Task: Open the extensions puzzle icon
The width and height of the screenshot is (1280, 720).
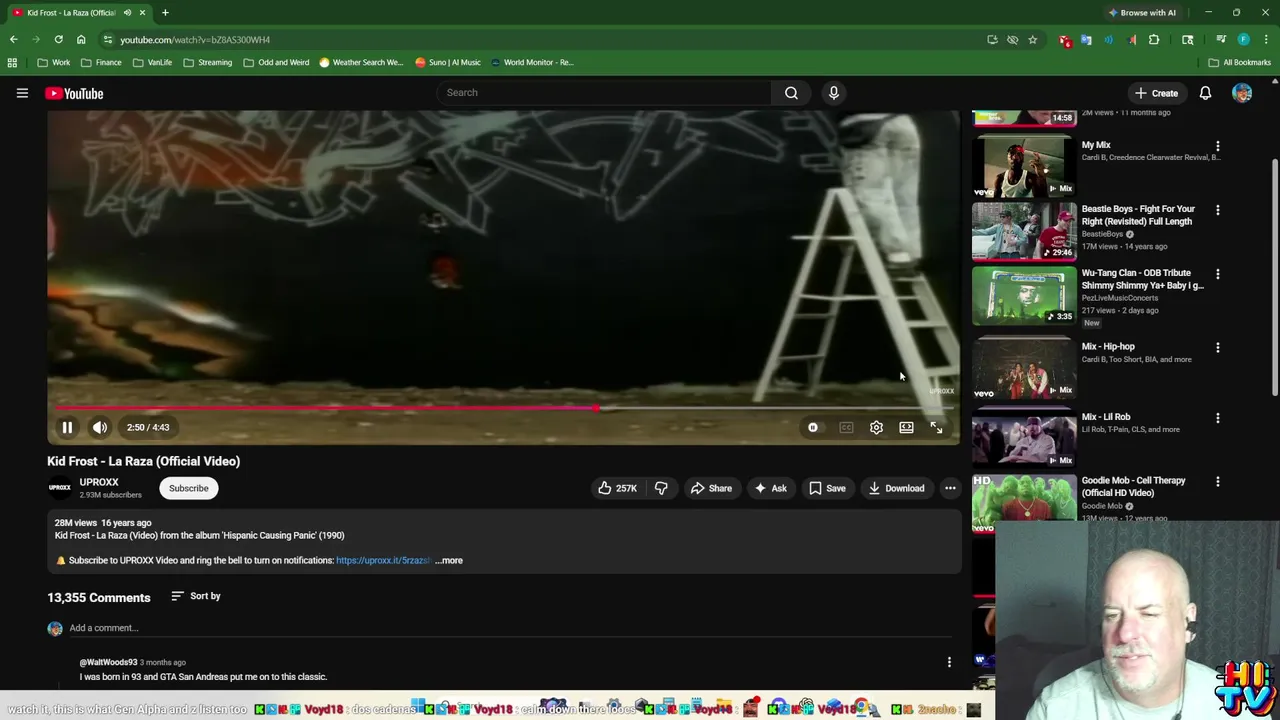Action: [1154, 39]
